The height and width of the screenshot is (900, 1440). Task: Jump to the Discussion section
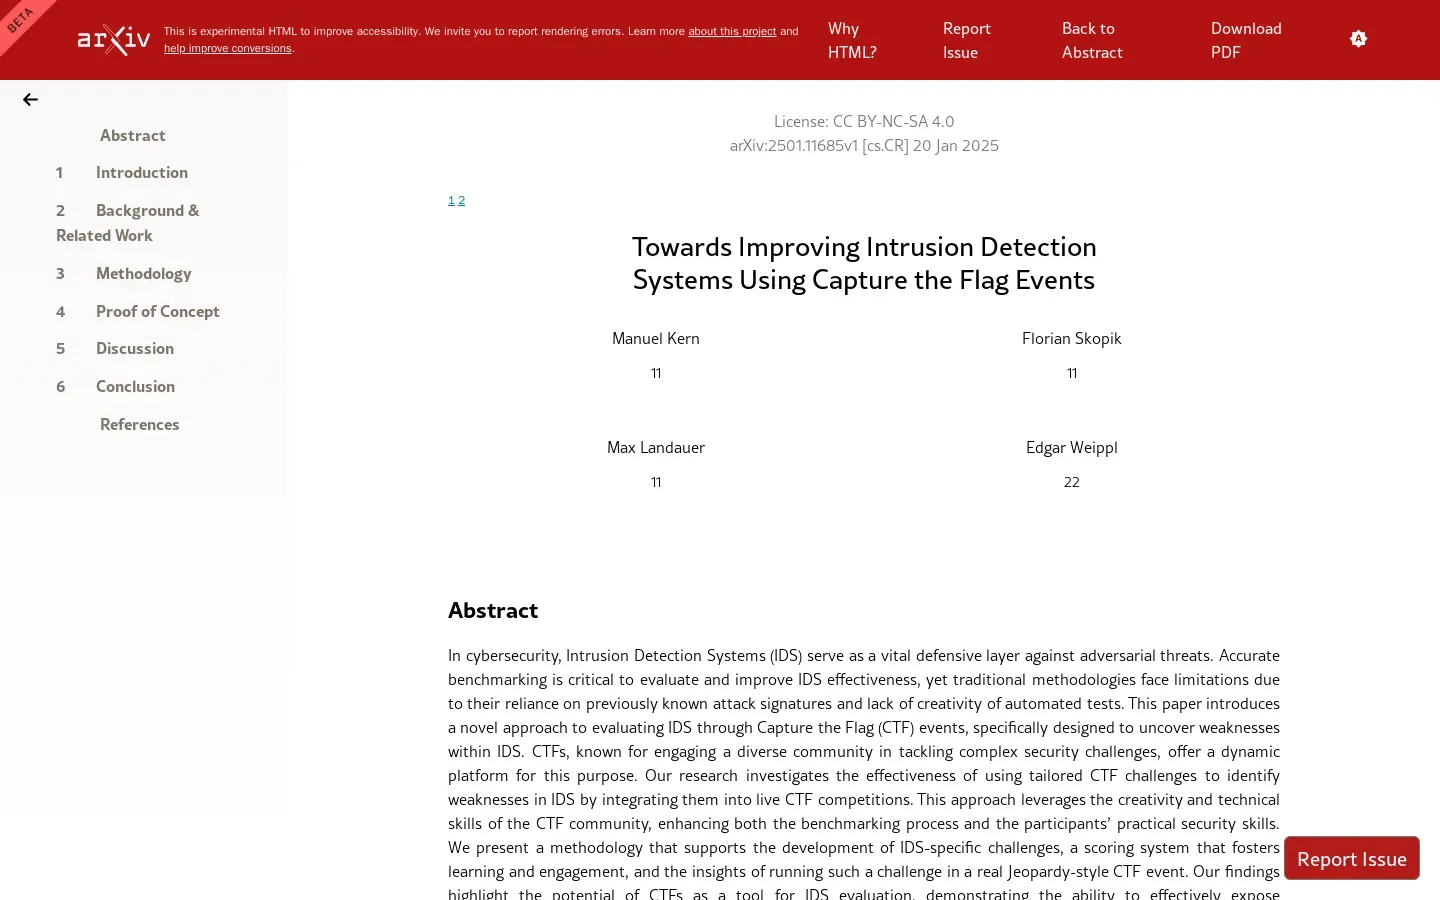pyautogui.click(x=135, y=349)
